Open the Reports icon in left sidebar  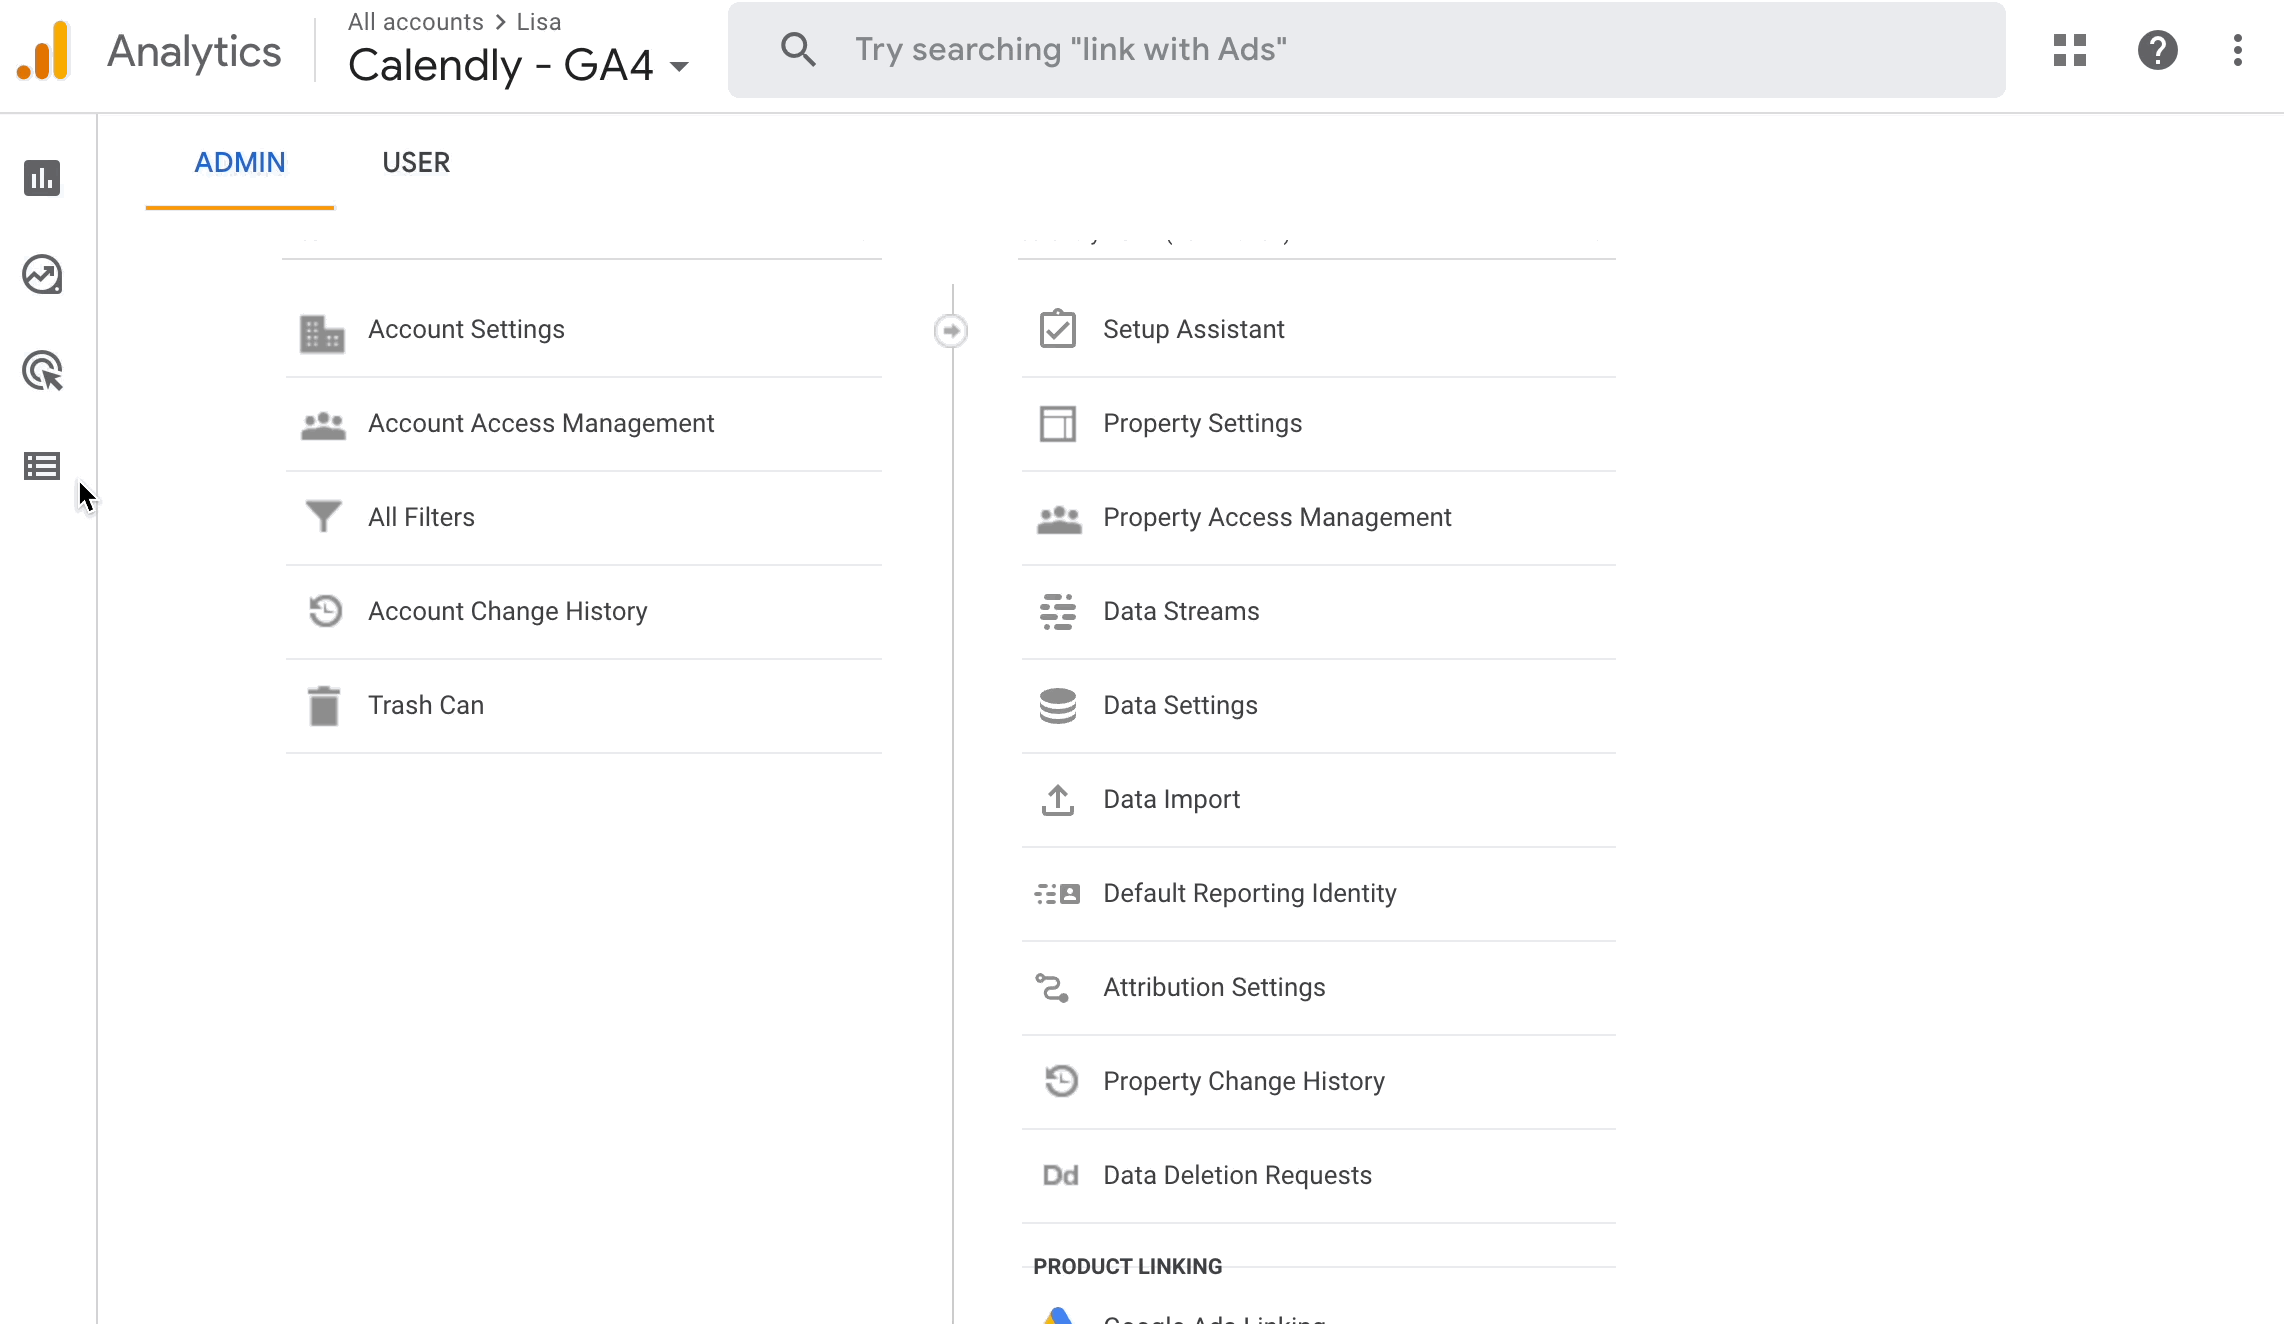click(42, 178)
